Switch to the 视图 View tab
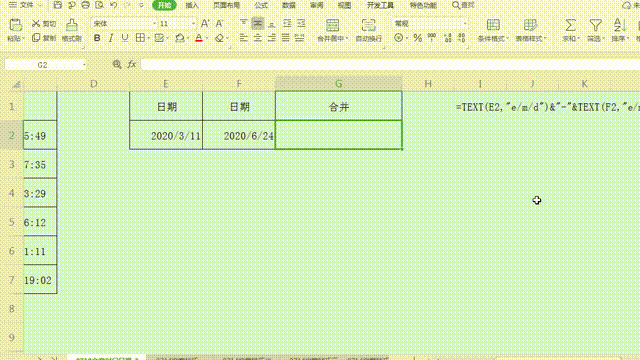The image size is (640, 360). (344, 5)
